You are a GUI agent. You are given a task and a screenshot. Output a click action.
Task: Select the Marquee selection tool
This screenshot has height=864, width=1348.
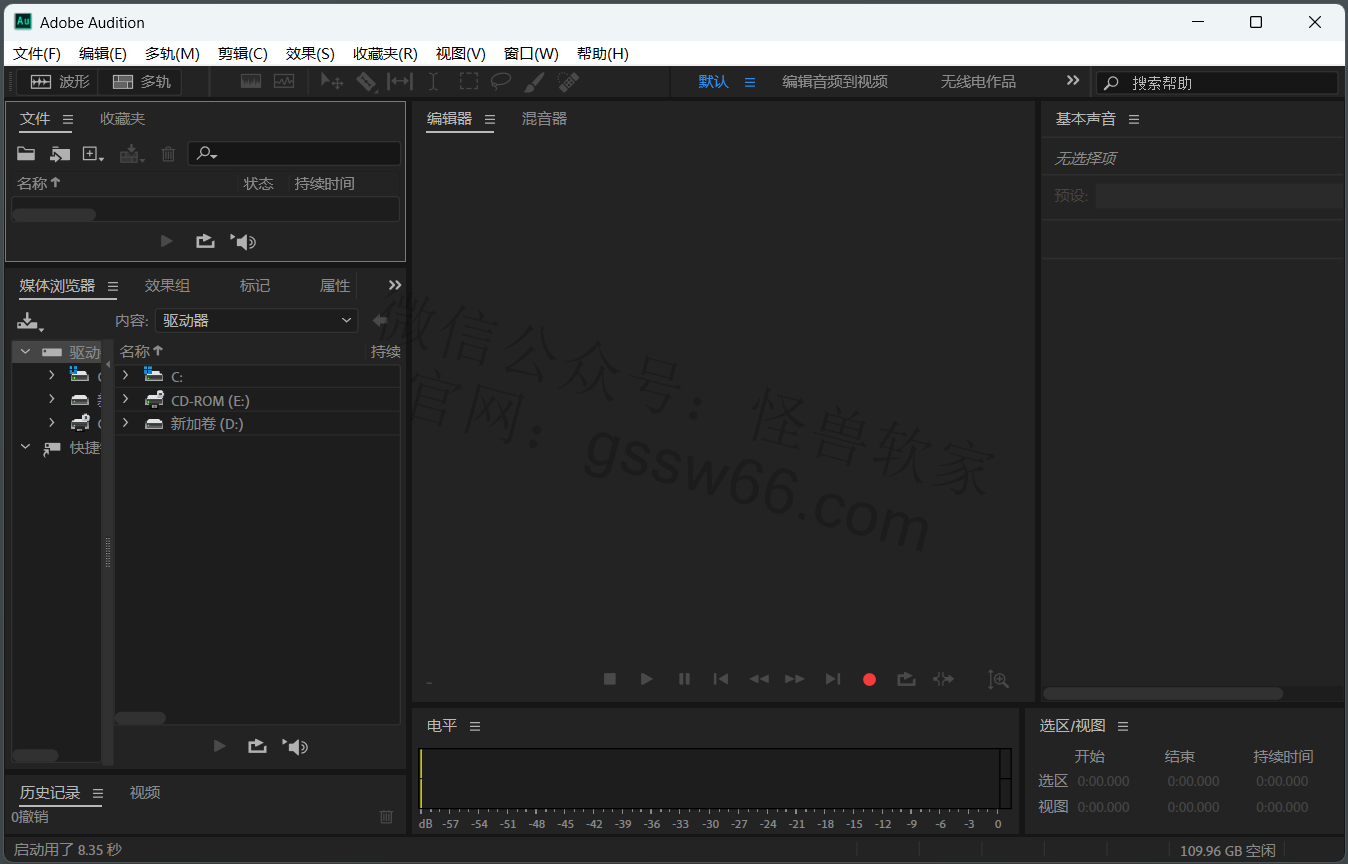pos(468,82)
